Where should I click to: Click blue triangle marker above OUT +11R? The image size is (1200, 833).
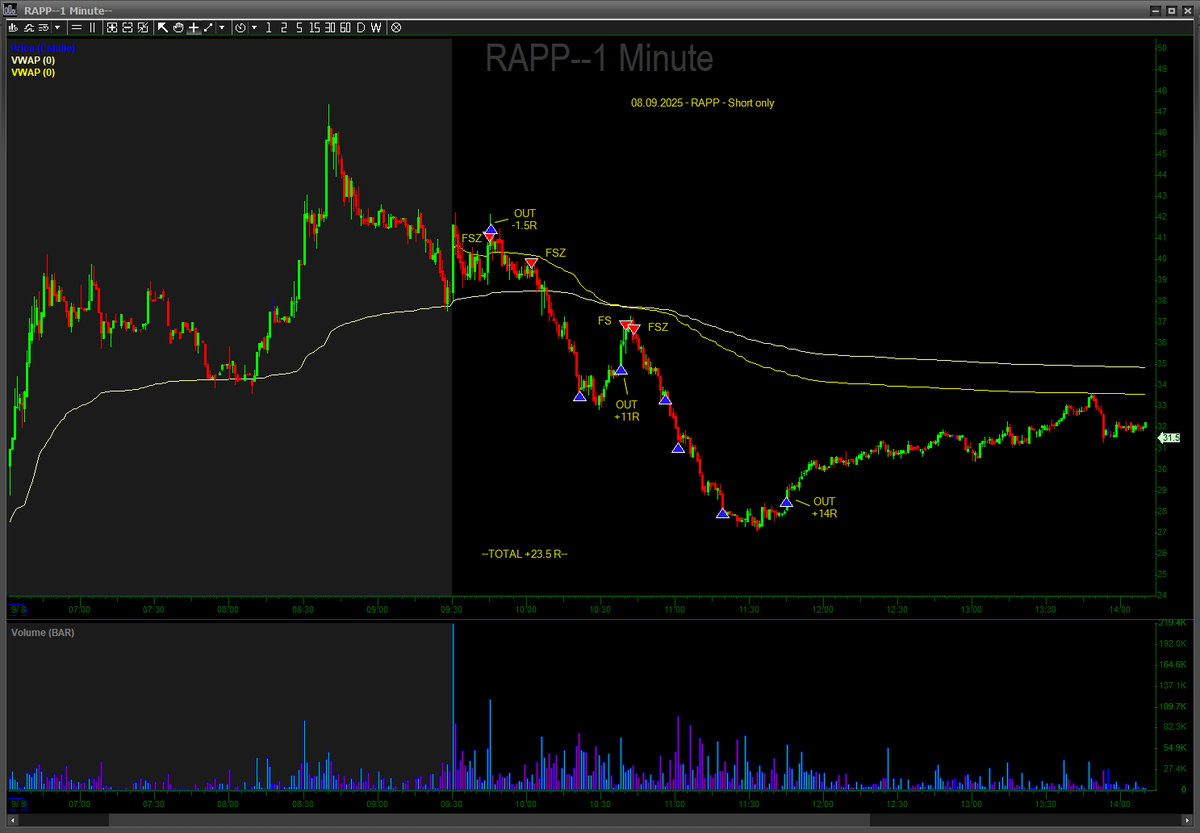pyautogui.click(x=620, y=370)
